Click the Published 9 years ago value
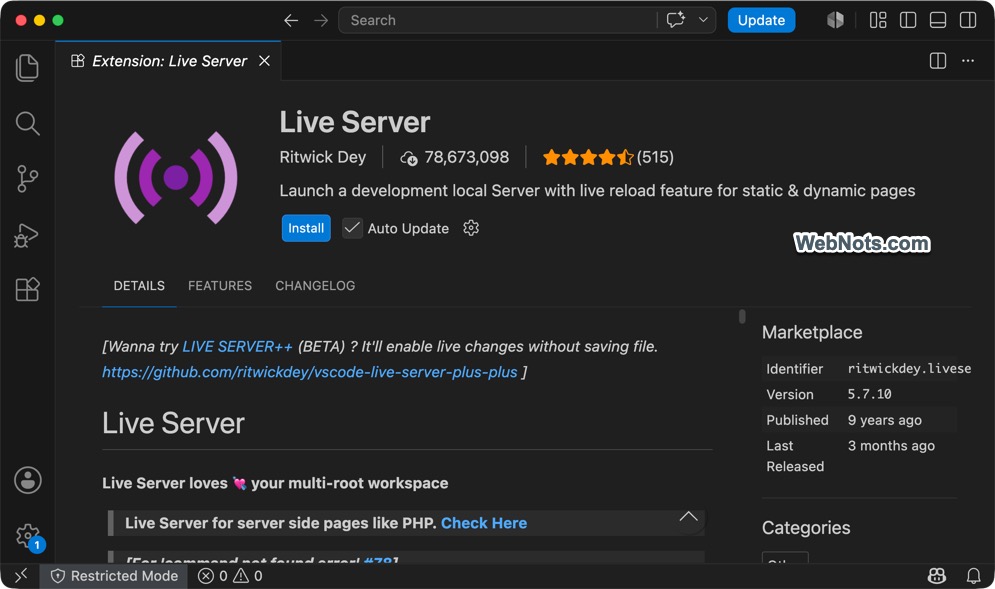 pyautogui.click(x=885, y=420)
